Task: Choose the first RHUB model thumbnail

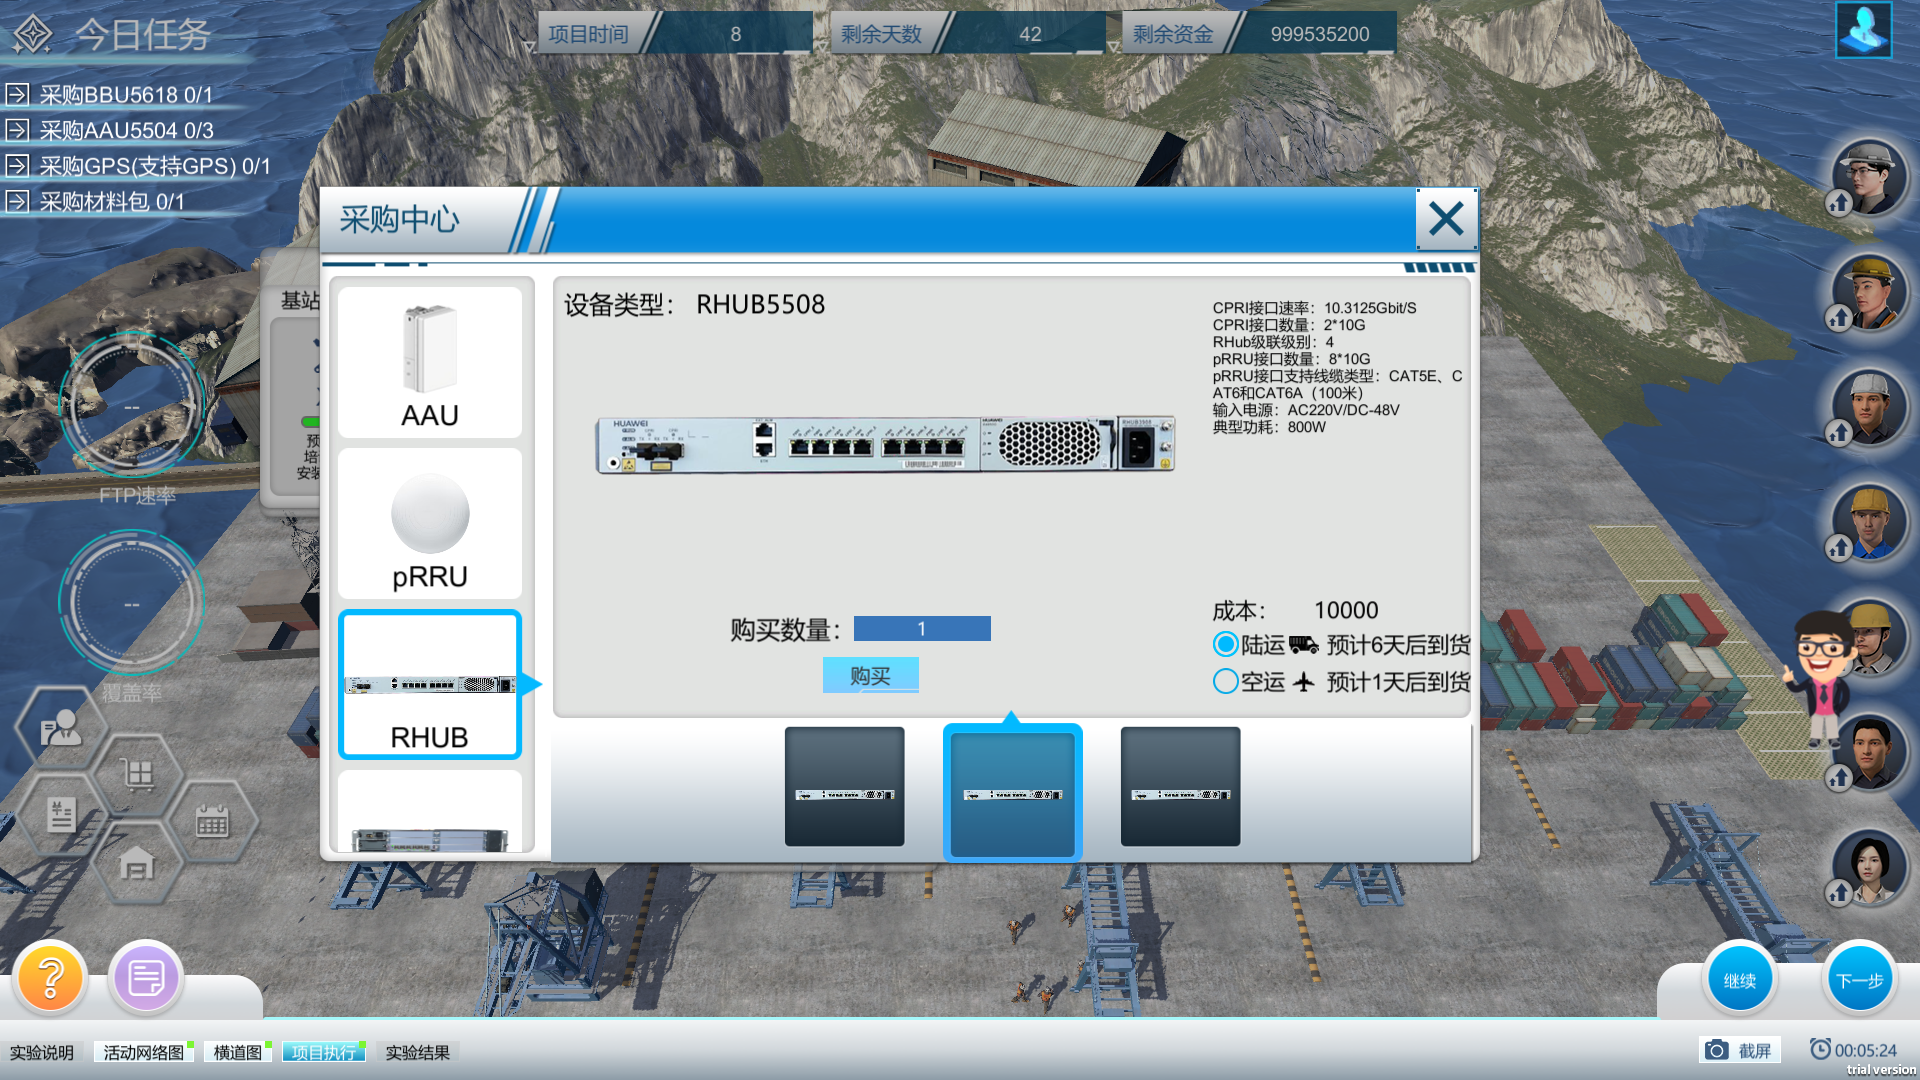Action: [x=845, y=787]
